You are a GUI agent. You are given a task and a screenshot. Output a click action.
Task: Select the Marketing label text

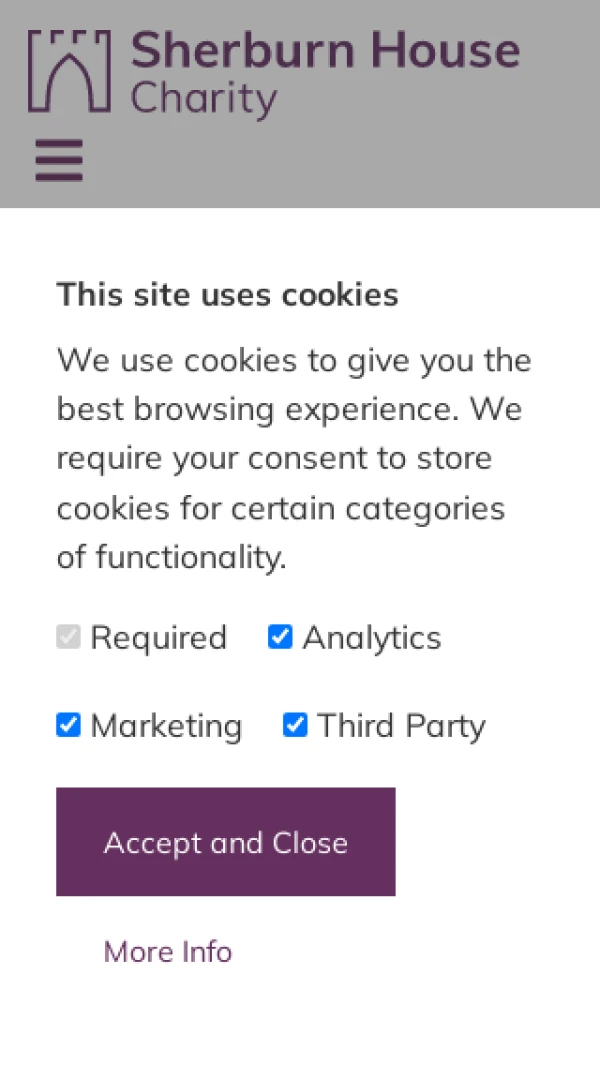click(166, 726)
